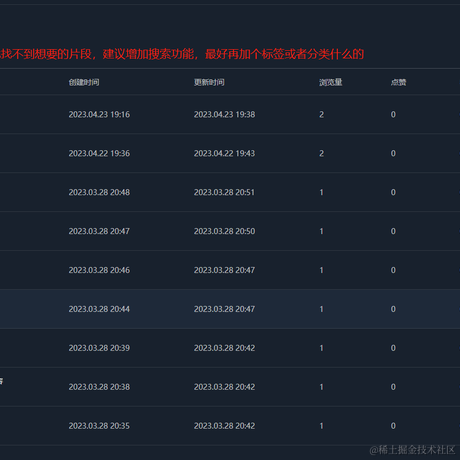Image resolution: width=460 pixels, height=460 pixels.
Task: Click view count 2 in 2023.04.23 row
Action: coord(321,115)
